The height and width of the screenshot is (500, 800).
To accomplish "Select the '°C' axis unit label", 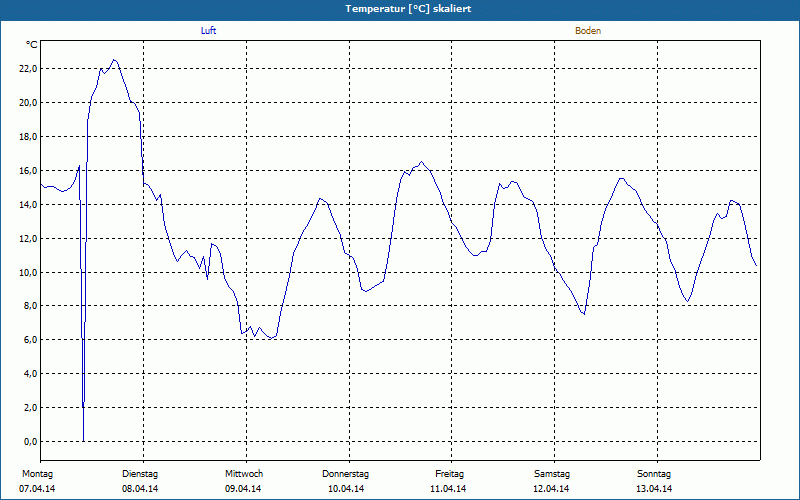I will [x=32, y=45].
